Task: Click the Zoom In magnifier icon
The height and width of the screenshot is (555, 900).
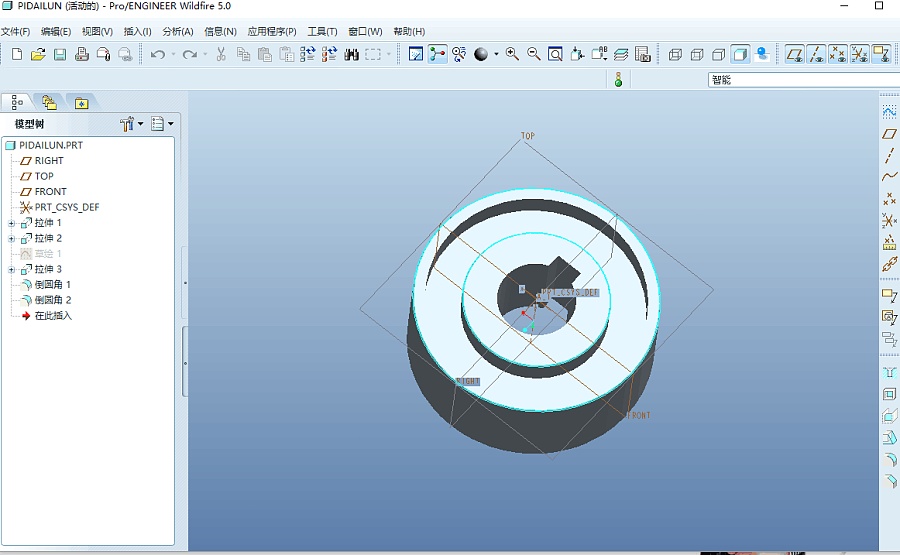Action: (x=513, y=55)
